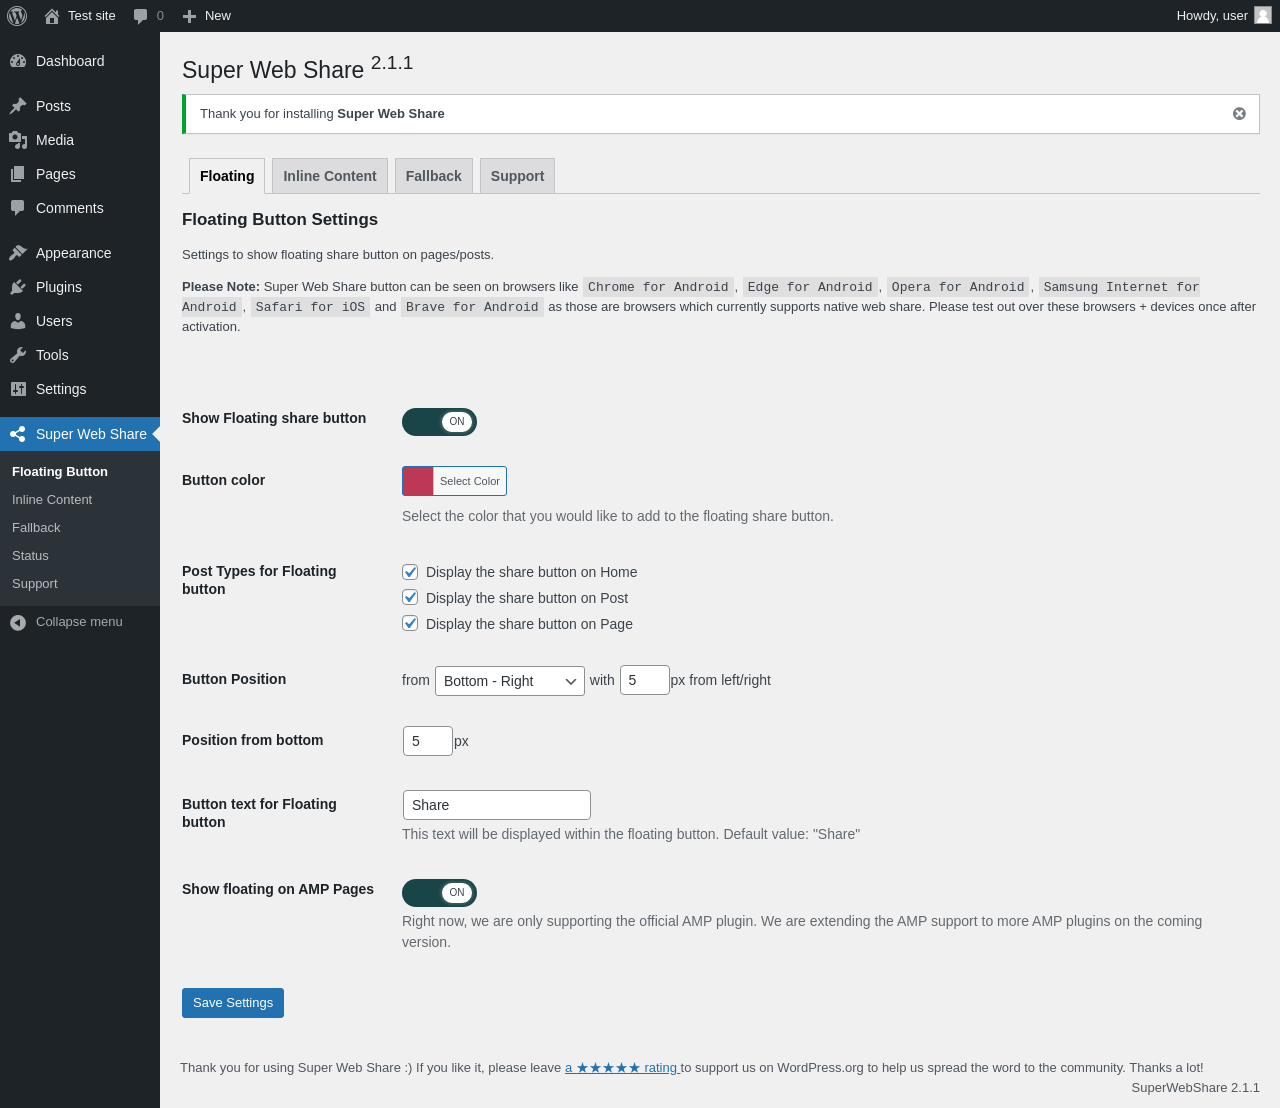
Task: Open Support submenu item in sidebar
Action: tap(80, 584)
